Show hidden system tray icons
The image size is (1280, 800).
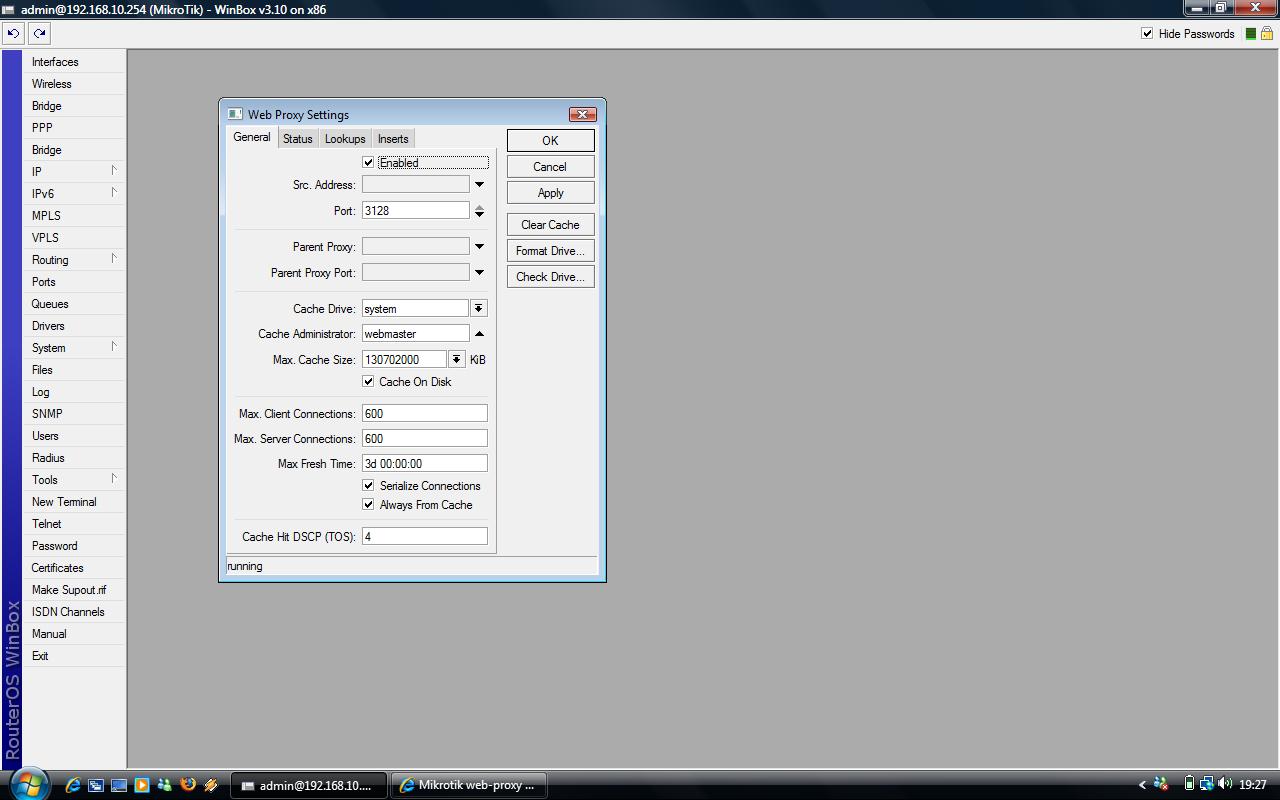(1142, 785)
